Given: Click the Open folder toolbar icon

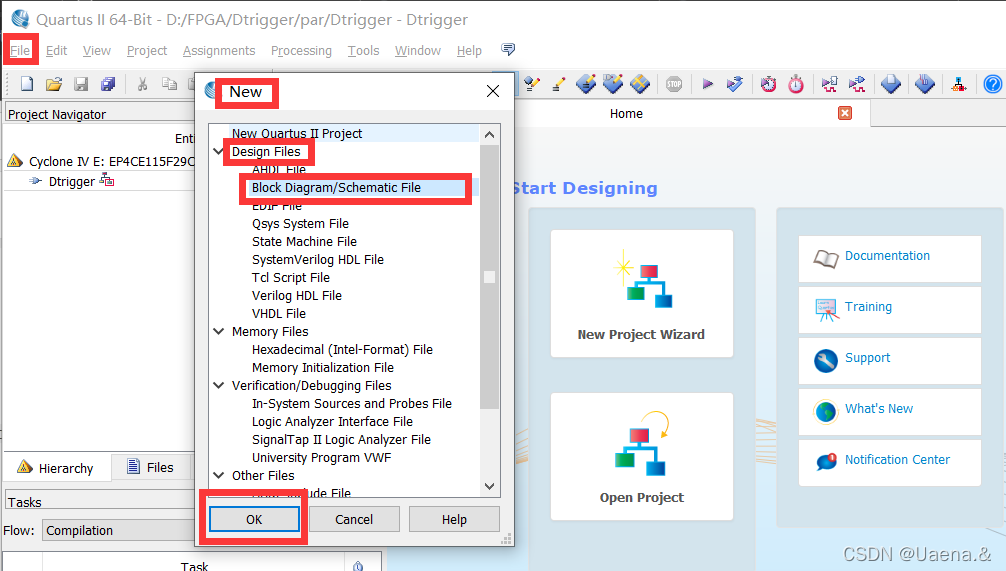Looking at the screenshot, I should click(x=54, y=84).
